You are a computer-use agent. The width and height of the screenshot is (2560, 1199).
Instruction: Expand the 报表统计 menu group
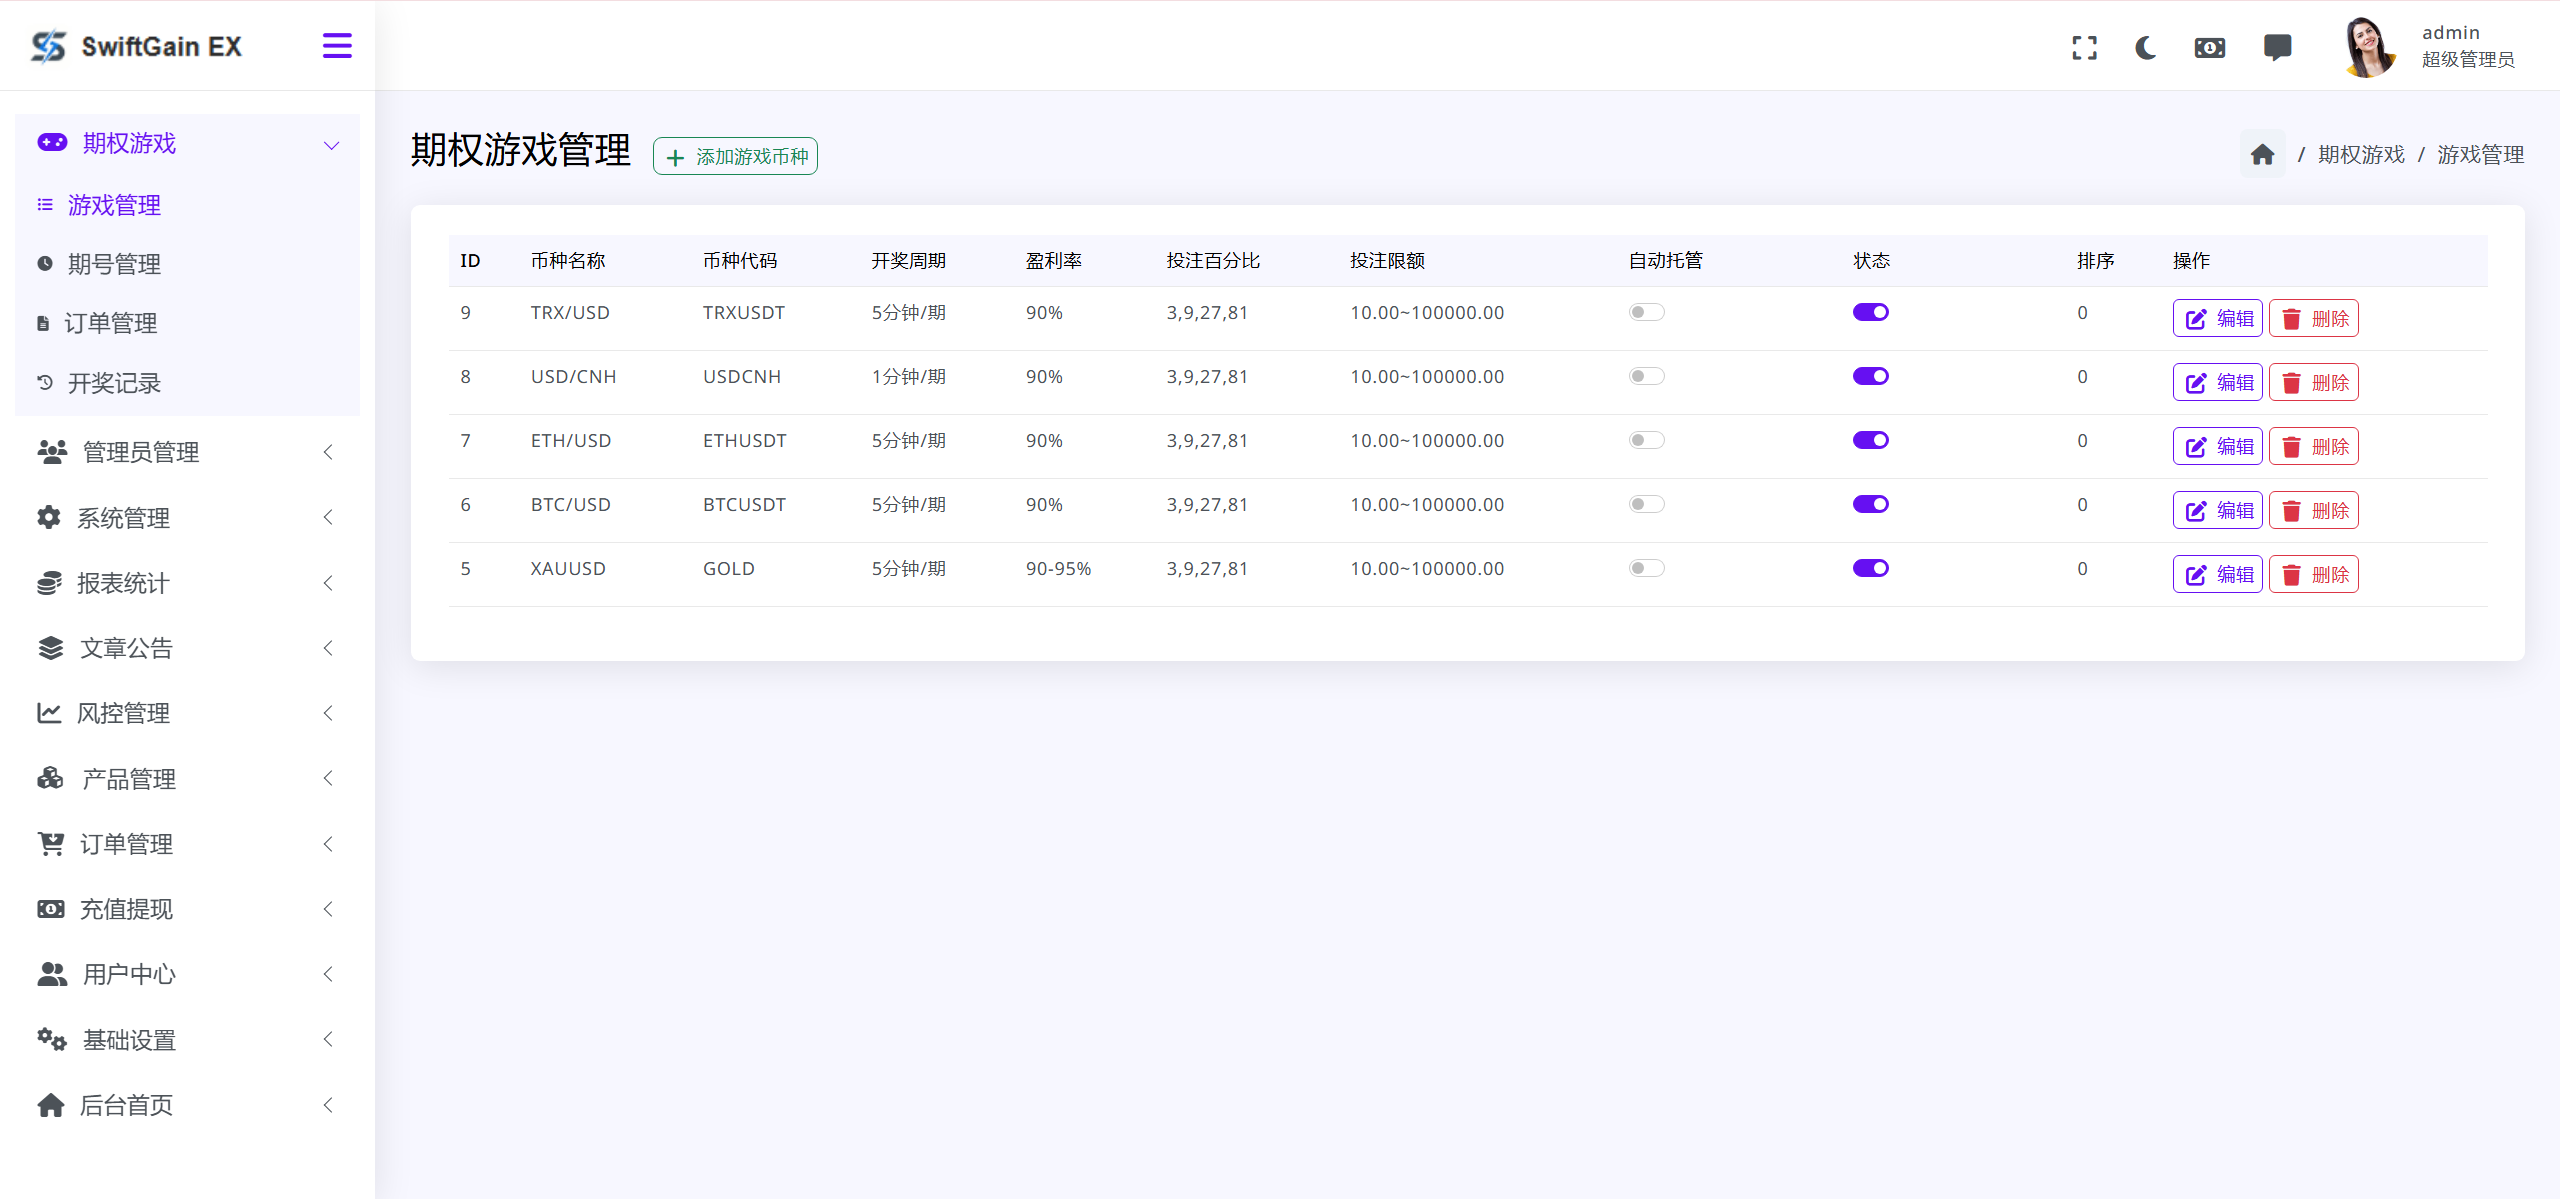(124, 583)
